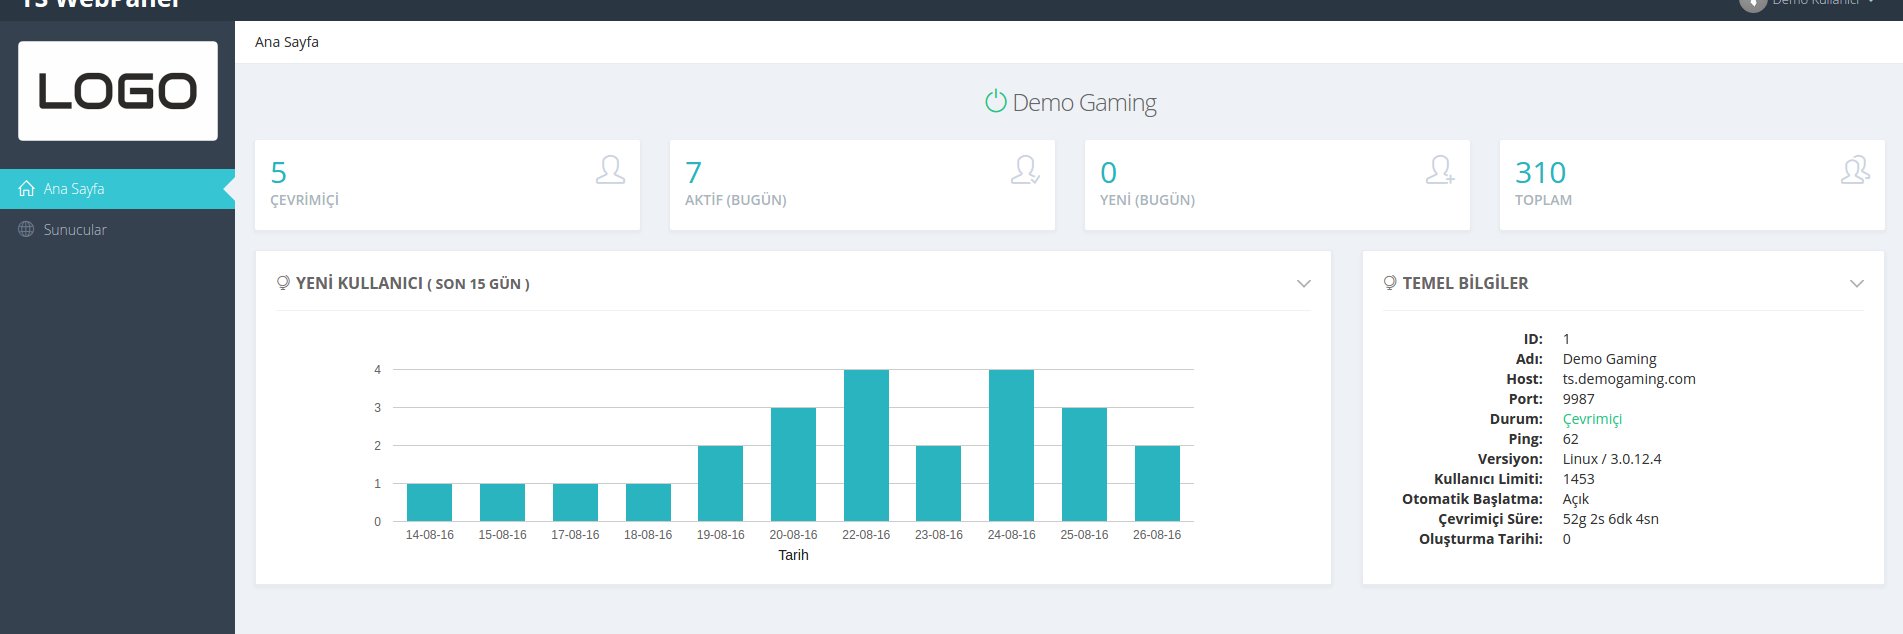The width and height of the screenshot is (1903, 634).
Task: Click the chart bar for 24-08-16
Action: (1011, 446)
